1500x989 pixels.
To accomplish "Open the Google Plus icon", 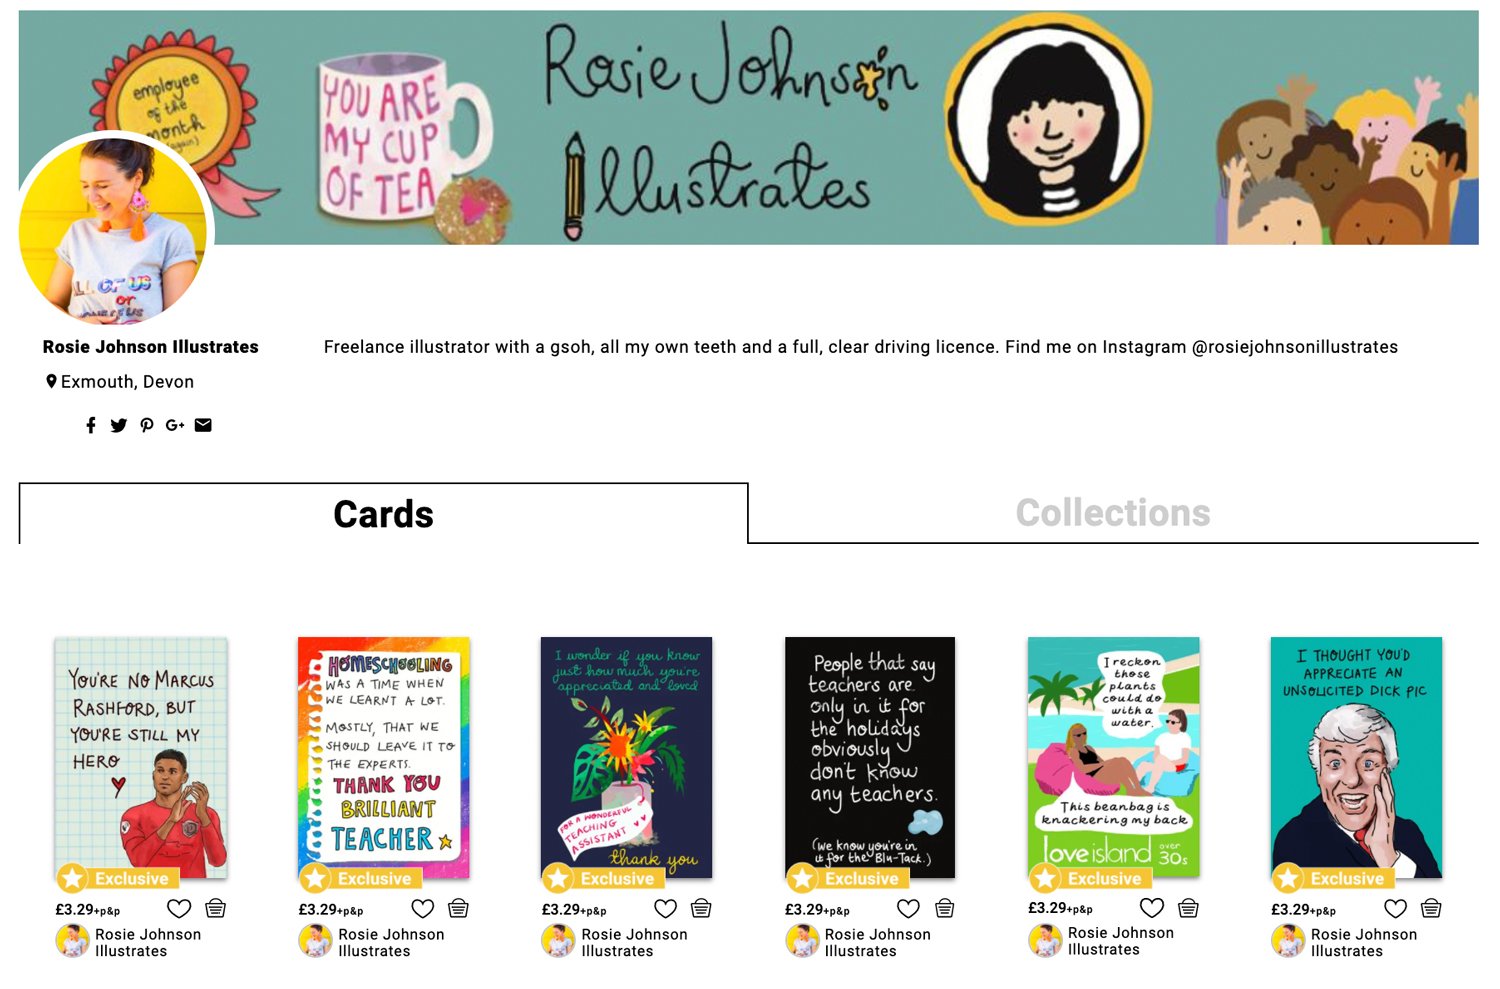I will pyautogui.click(x=175, y=425).
